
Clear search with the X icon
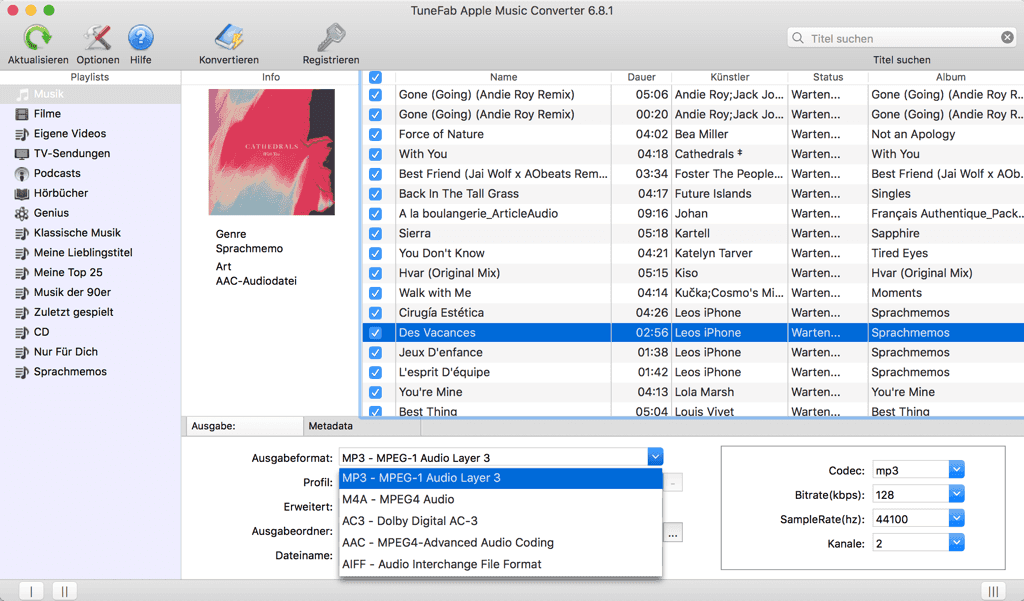(1008, 38)
